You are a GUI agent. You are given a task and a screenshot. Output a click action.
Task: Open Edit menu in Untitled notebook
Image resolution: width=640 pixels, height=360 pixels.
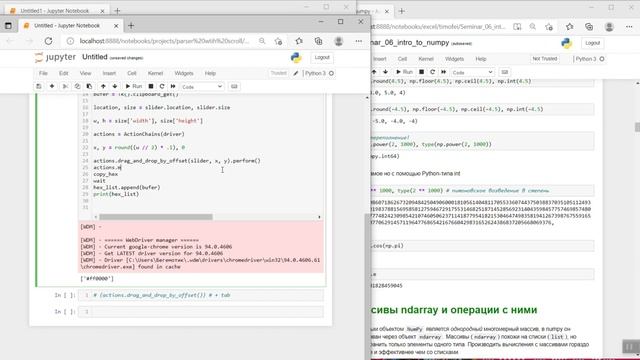pos(63,73)
